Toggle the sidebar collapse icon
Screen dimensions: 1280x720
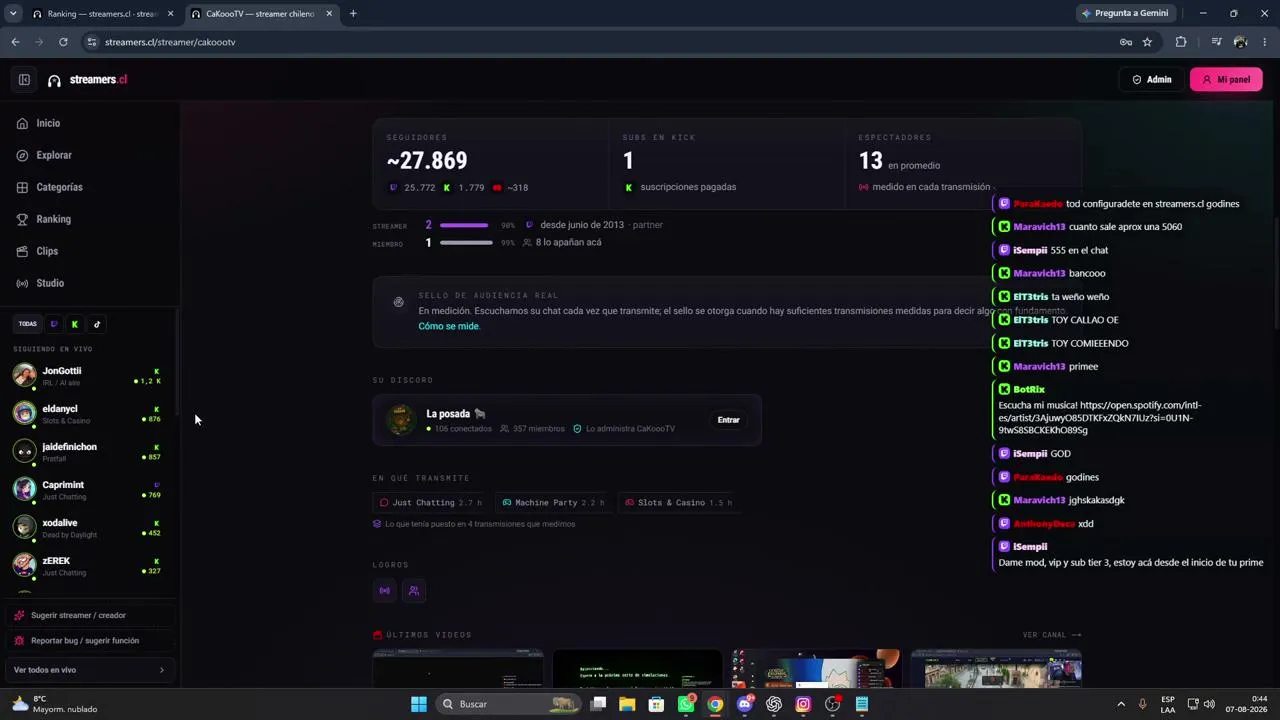[x=24, y=80]
